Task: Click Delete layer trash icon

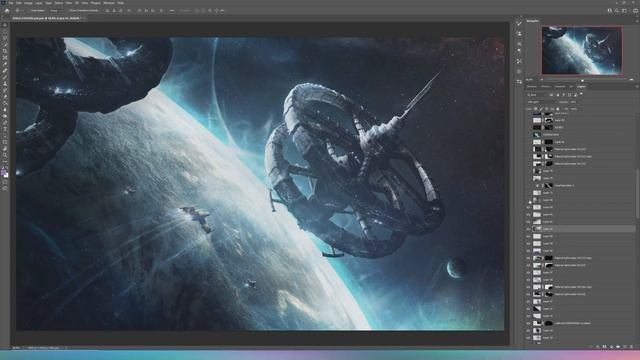Action: pyautogui.click(x=631, y=347)
